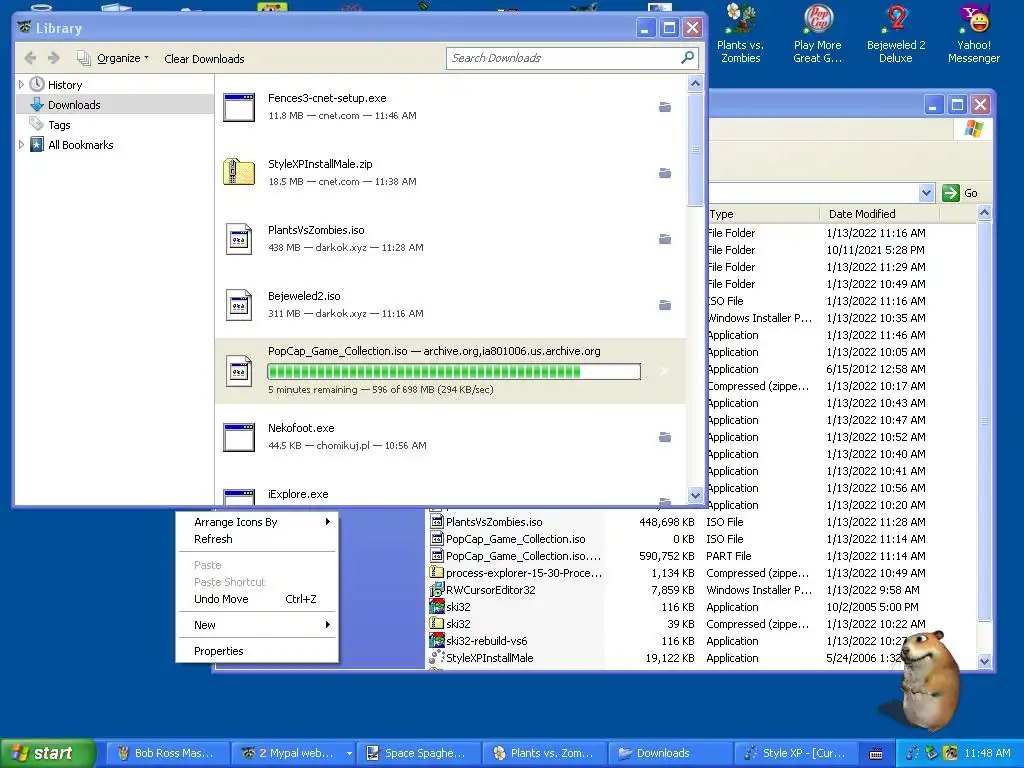Switch to Bob Ross taskbar item
The width and height of the screenshot is (1024, 768).
[167, 753]
